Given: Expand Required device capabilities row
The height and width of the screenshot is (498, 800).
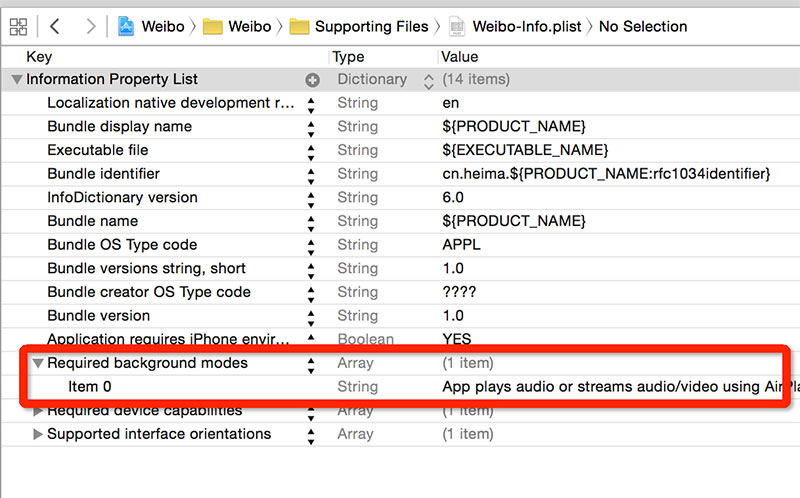Looking at the screenshot, I should (38, 411).
